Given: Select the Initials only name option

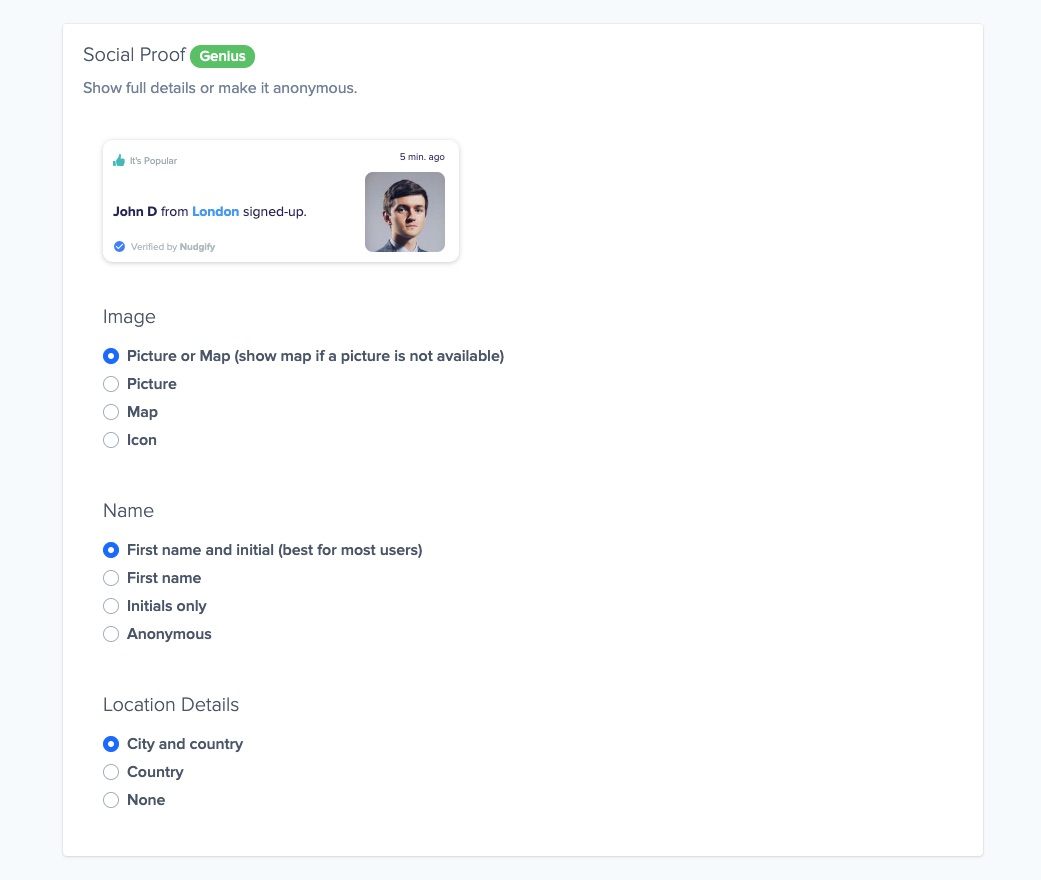Looking at the screenshot, I should point(111,606).
